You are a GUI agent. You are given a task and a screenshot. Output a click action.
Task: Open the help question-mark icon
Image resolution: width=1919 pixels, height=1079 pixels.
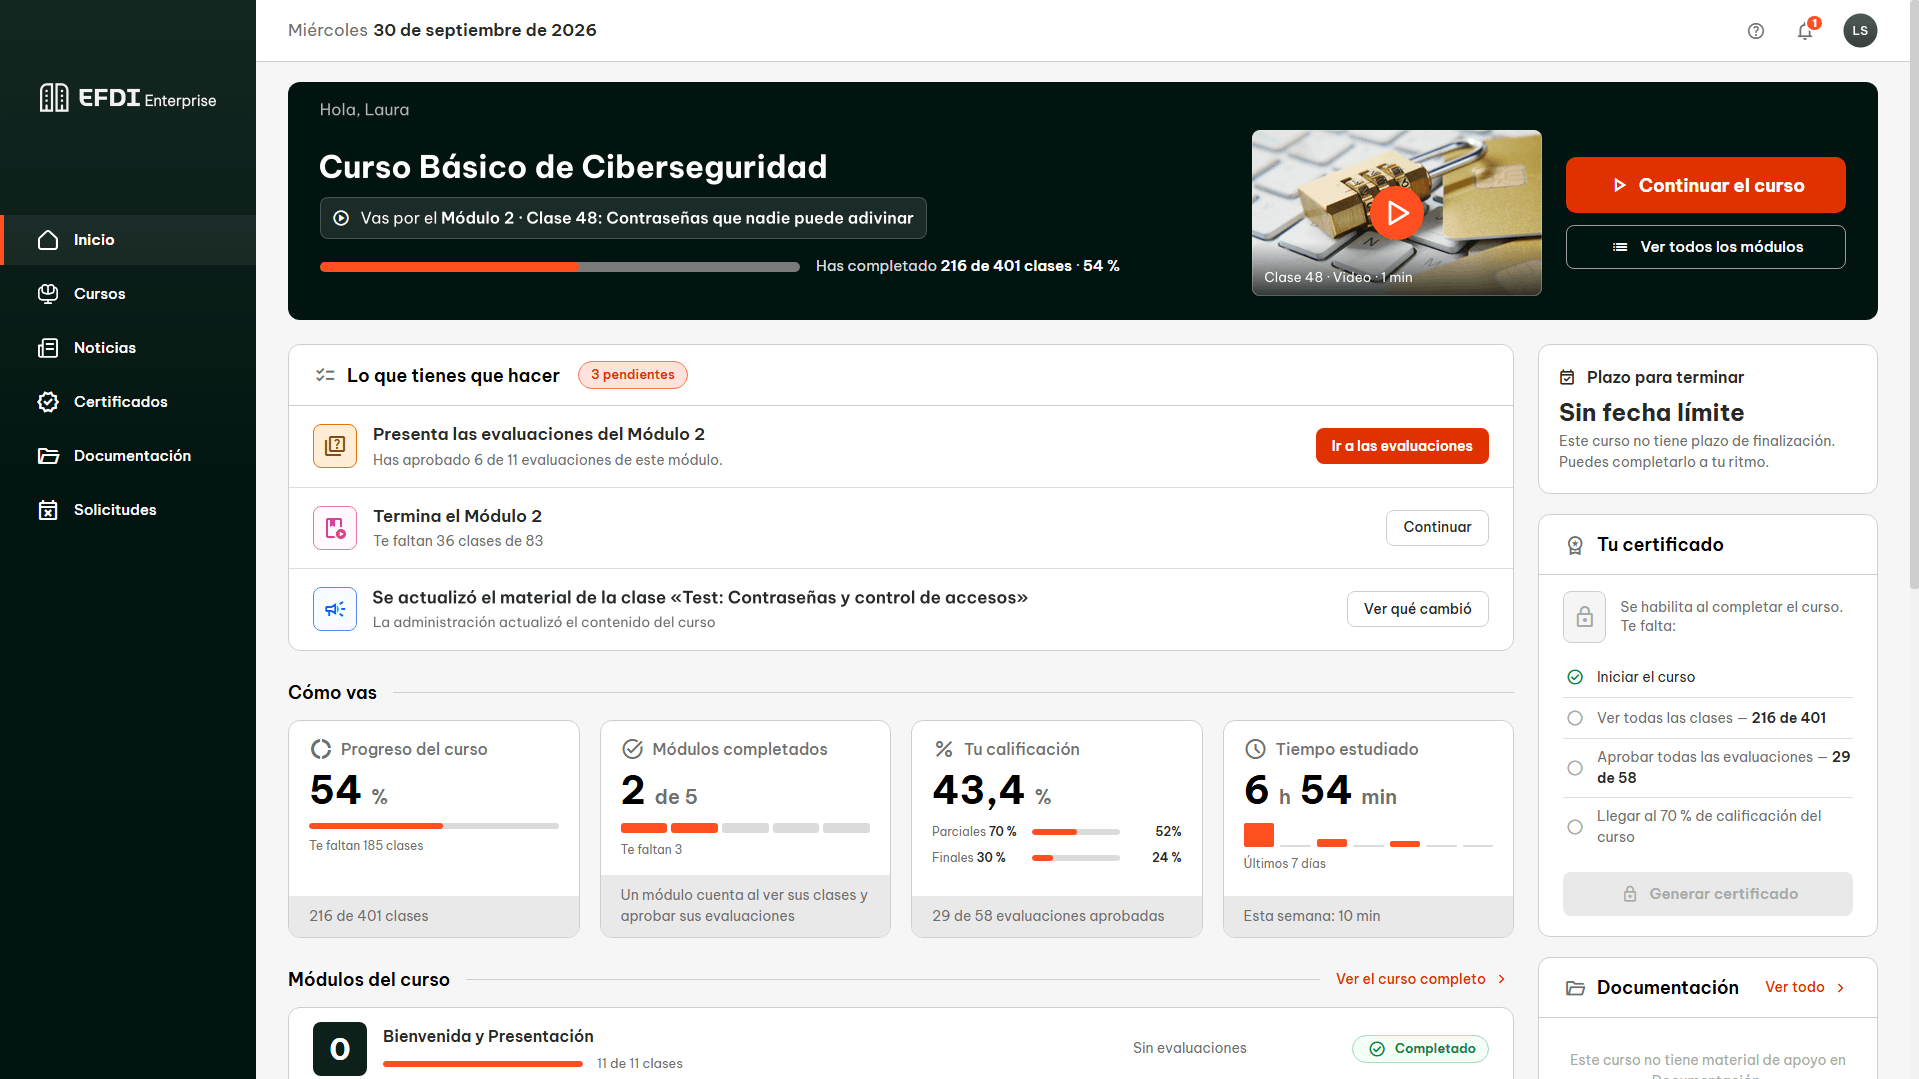click(1755, 31)
